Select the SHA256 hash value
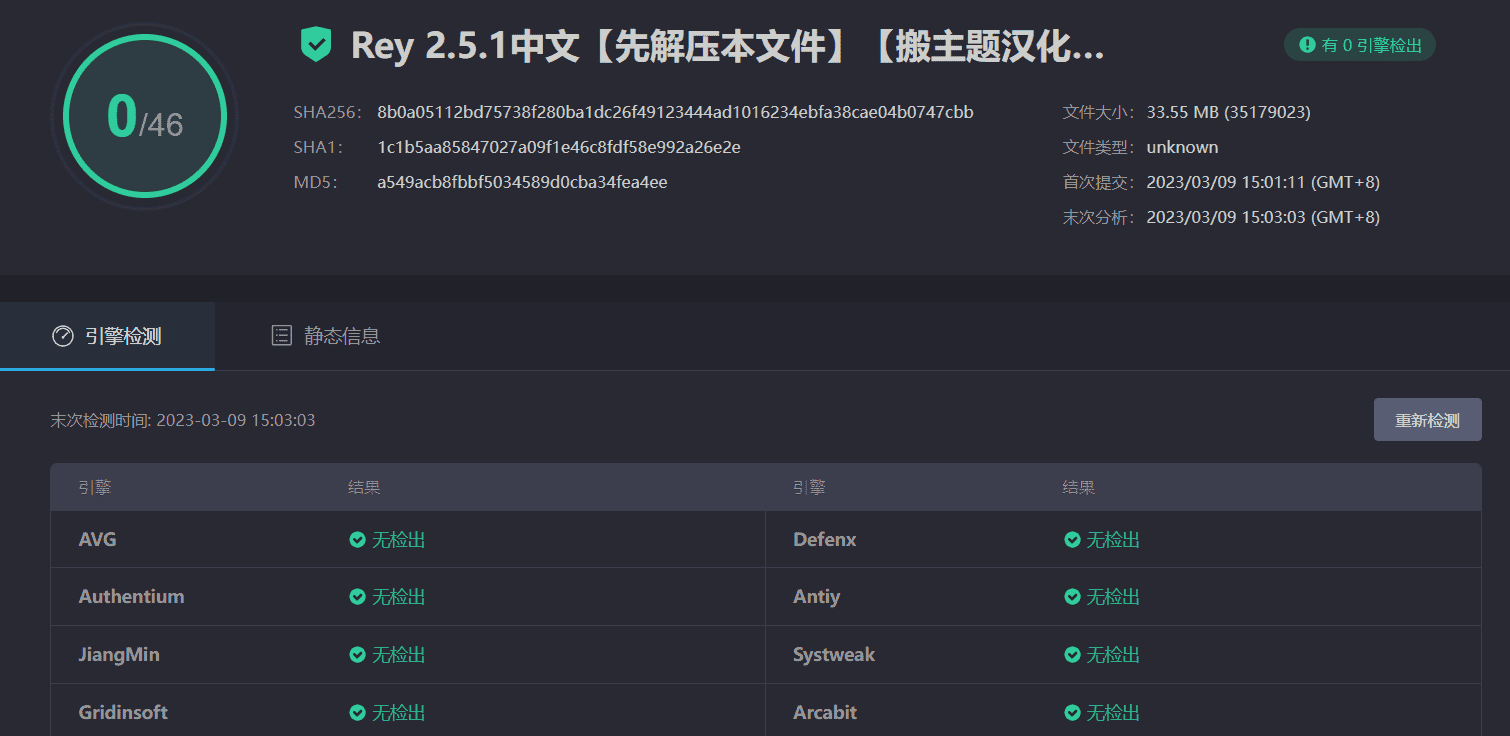 (x=675, y=112)
